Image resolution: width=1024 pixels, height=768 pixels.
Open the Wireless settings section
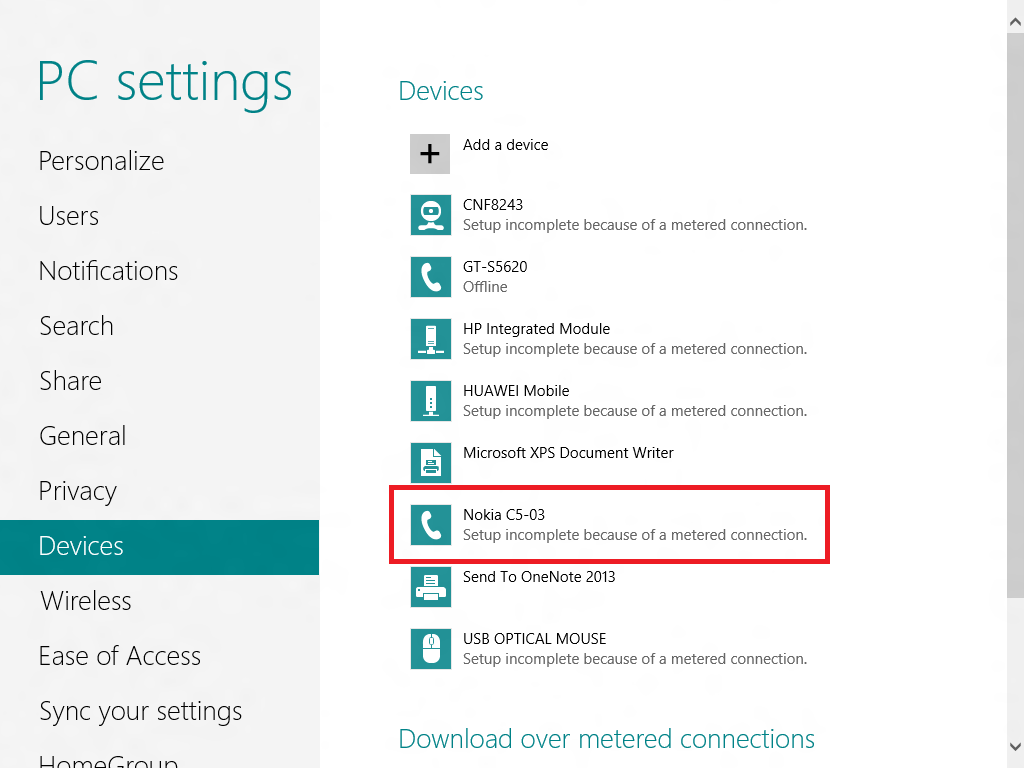[85, 601]
